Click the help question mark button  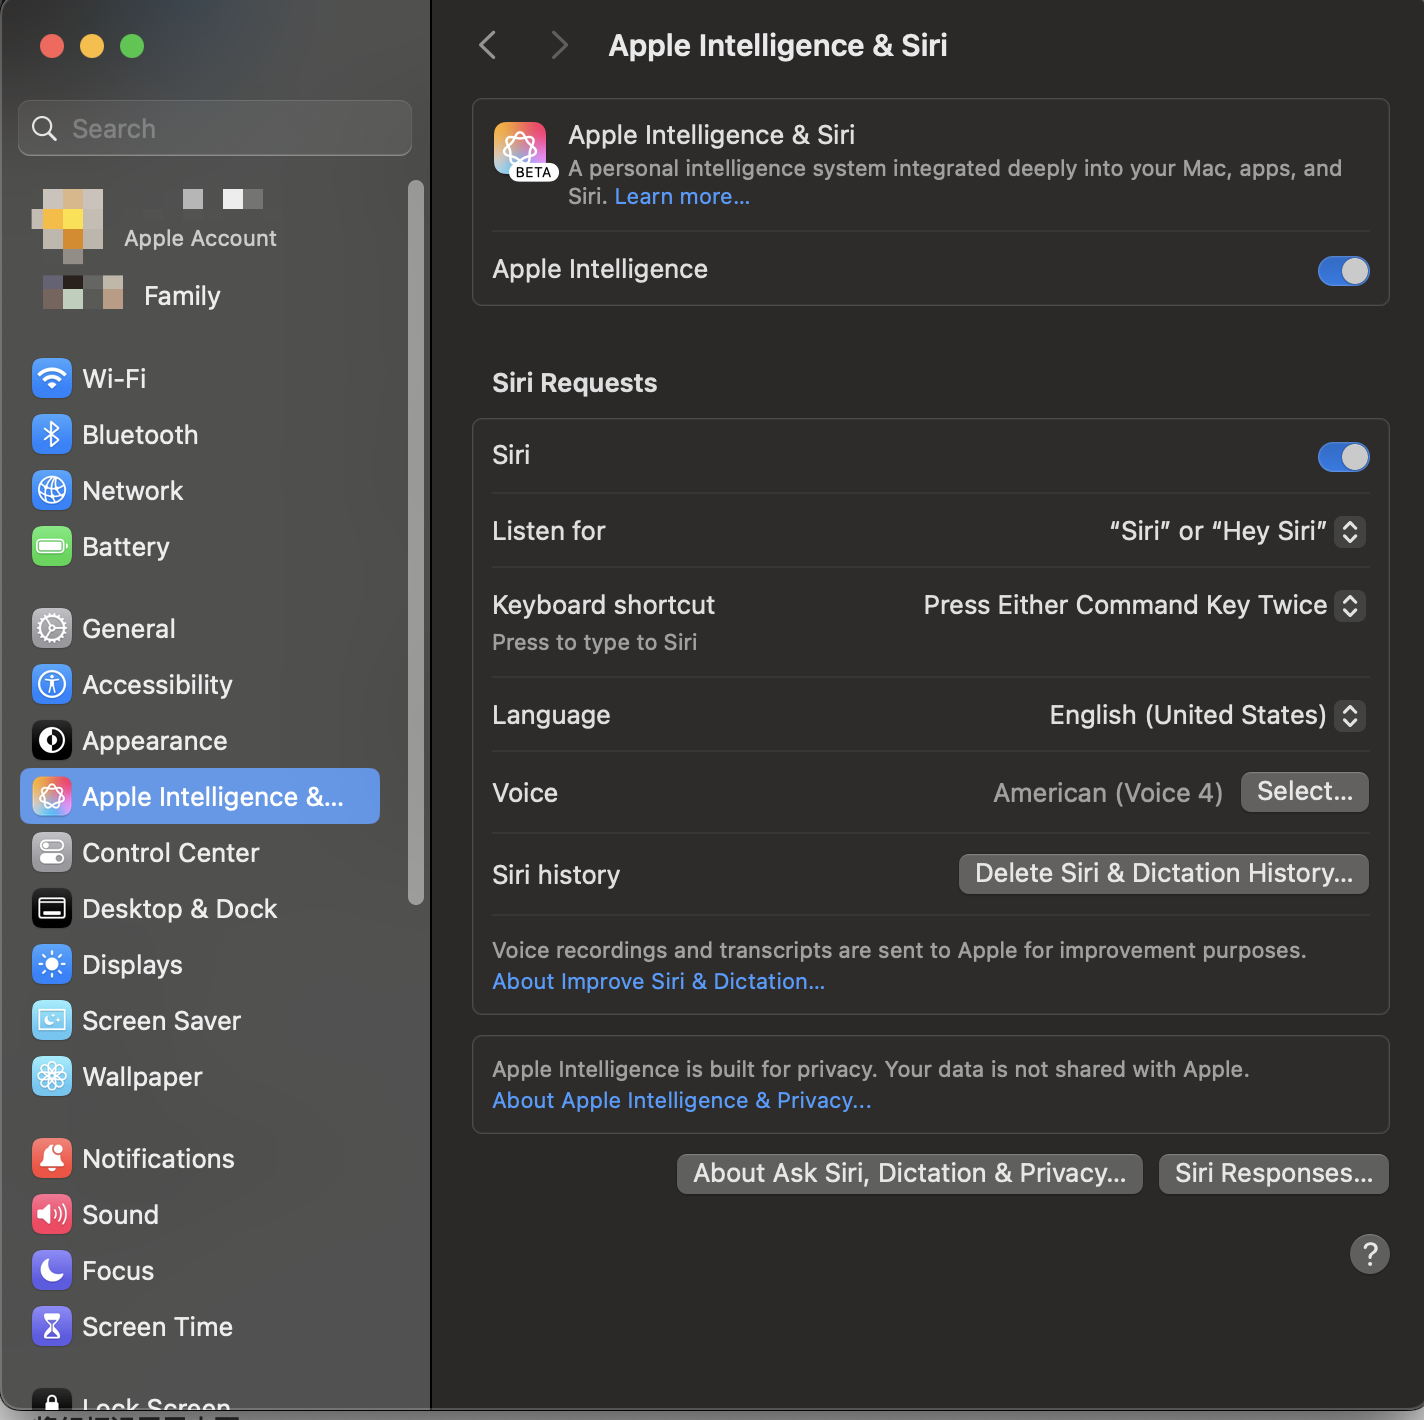tap(1369, 1253)
